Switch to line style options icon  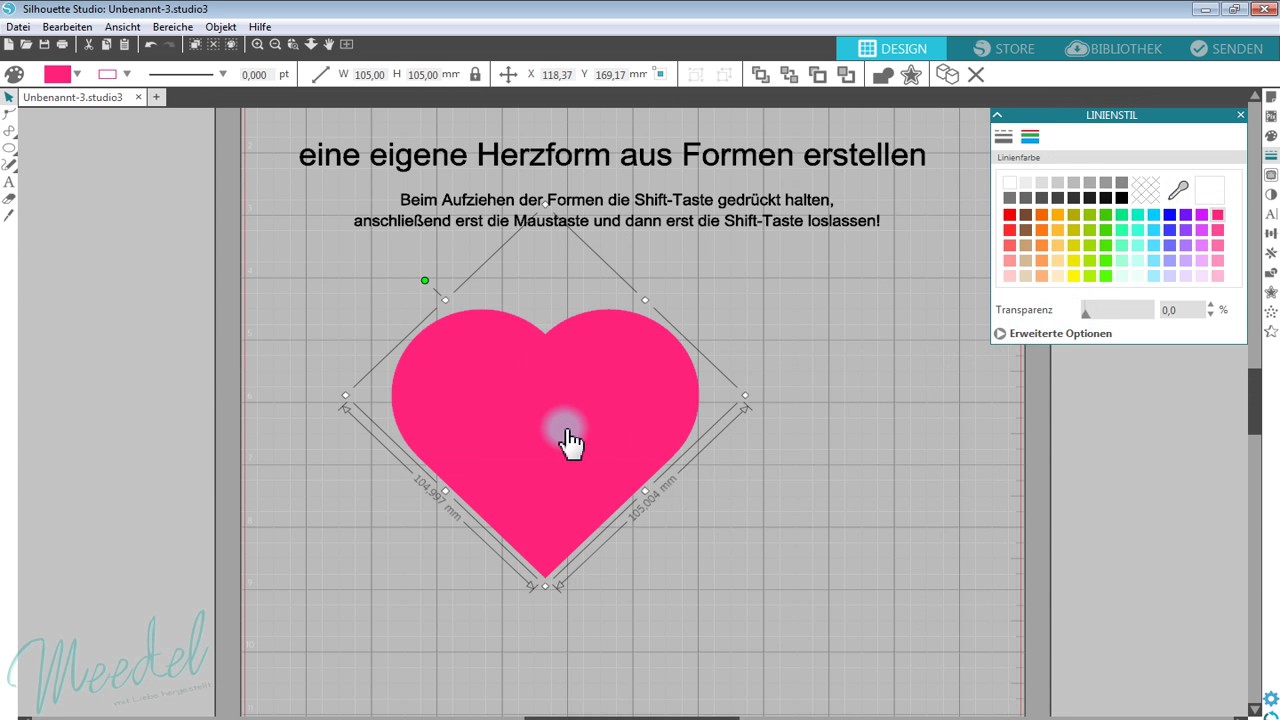coord(1004,137)
